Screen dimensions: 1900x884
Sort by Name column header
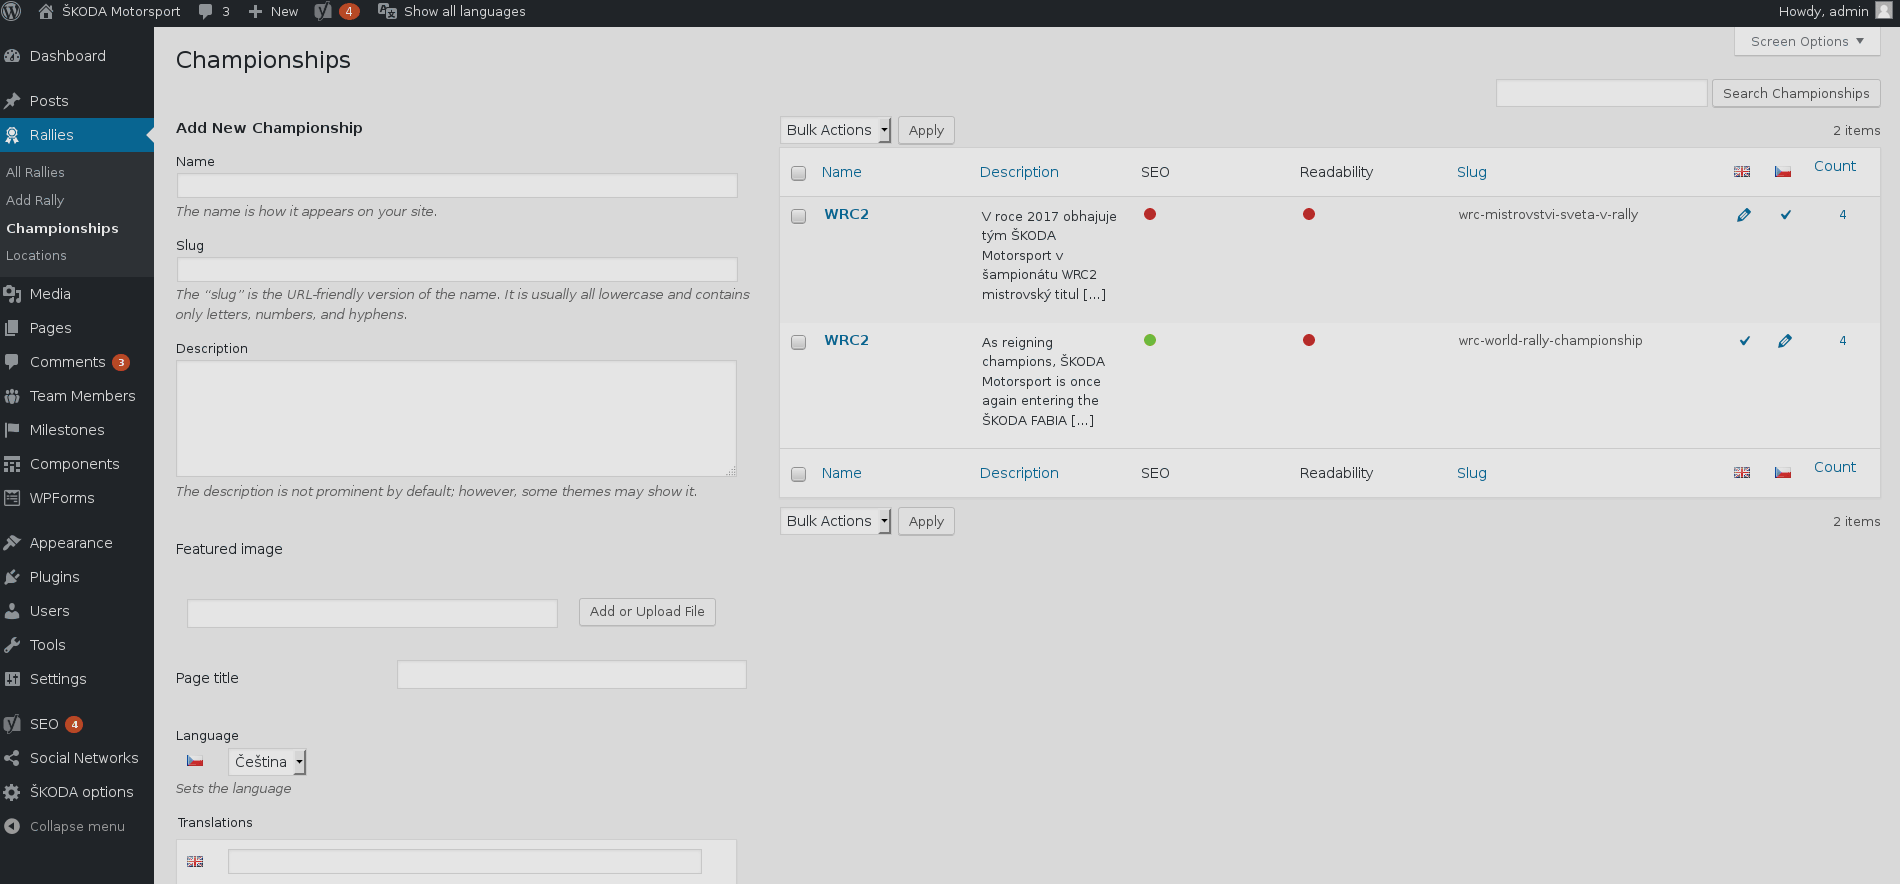pyautogui.click(x=841, y=172)
